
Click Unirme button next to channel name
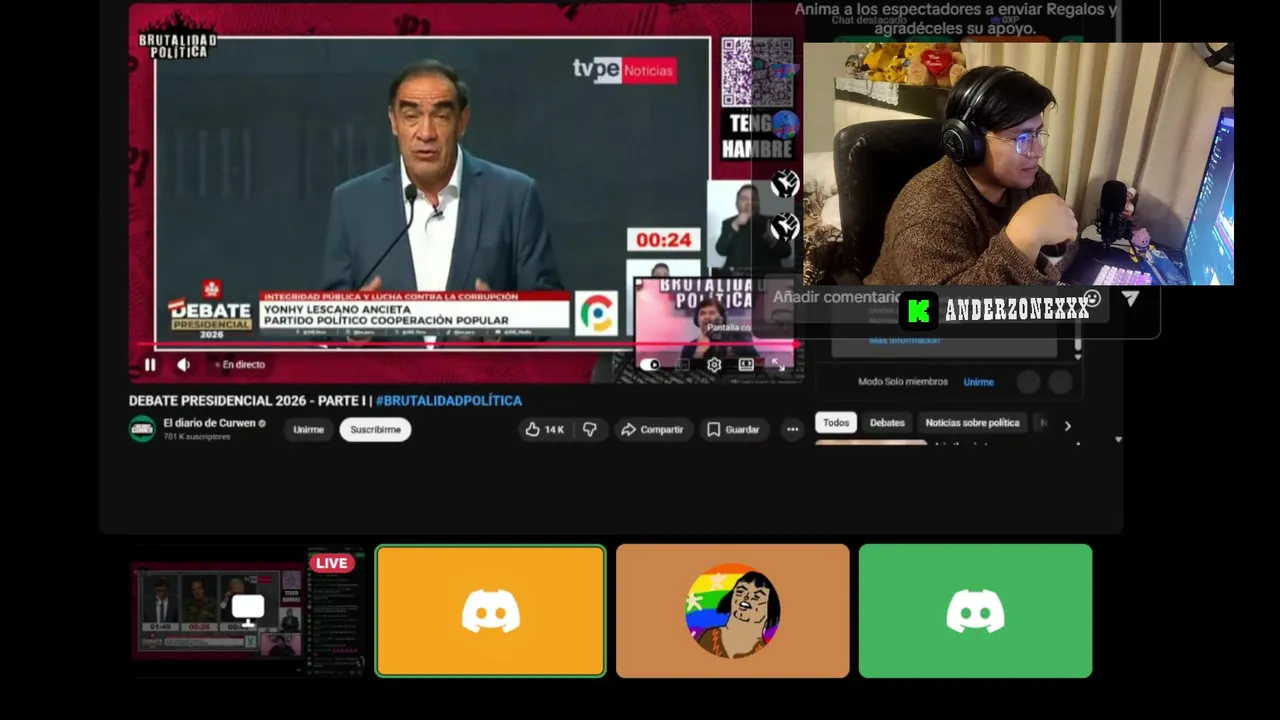point(309,429)
